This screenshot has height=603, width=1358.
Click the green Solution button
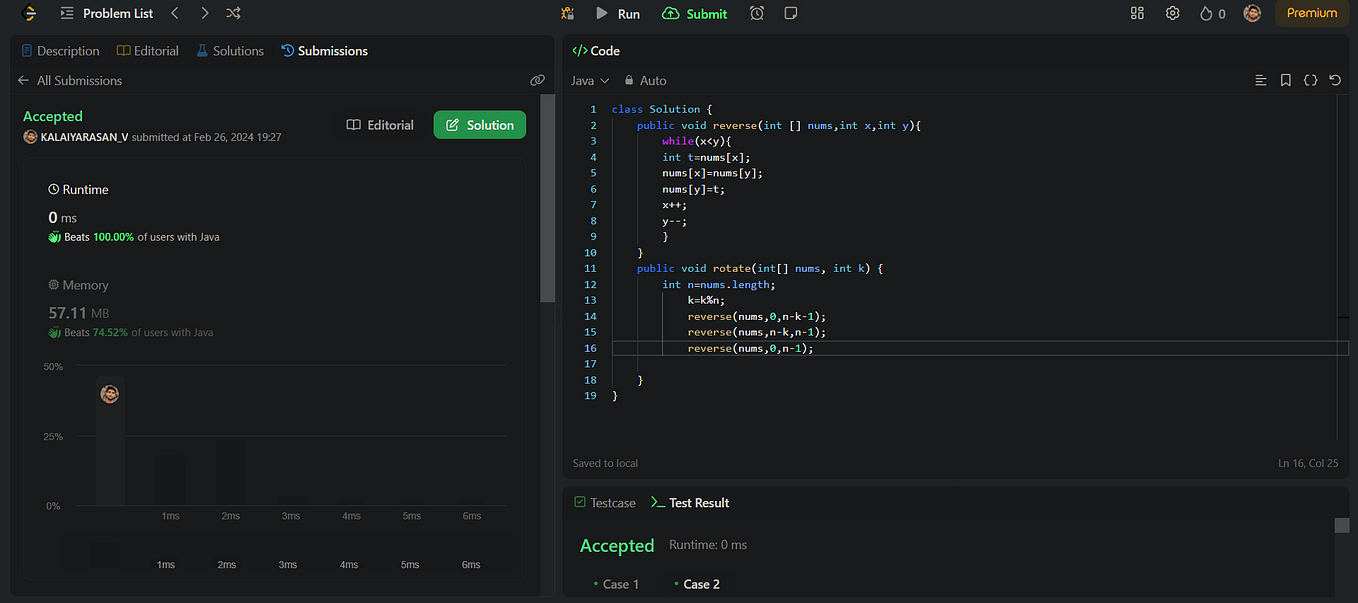(480, 125)
